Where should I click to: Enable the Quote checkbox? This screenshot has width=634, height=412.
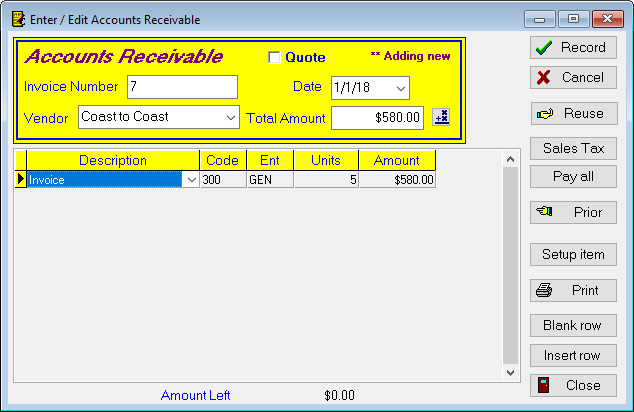(274, 57)
